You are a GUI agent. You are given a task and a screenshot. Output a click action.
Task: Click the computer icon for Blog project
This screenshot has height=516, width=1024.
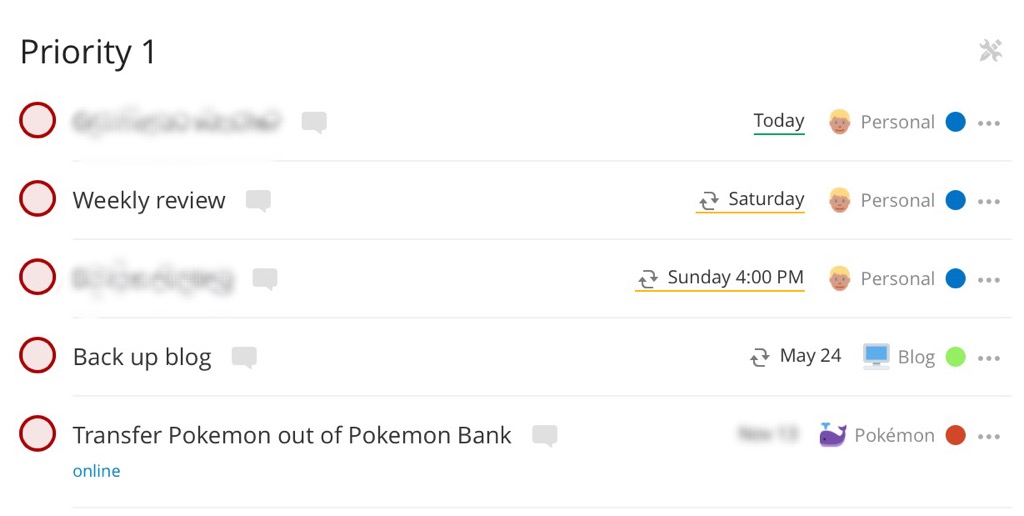[x=876, y=357]
